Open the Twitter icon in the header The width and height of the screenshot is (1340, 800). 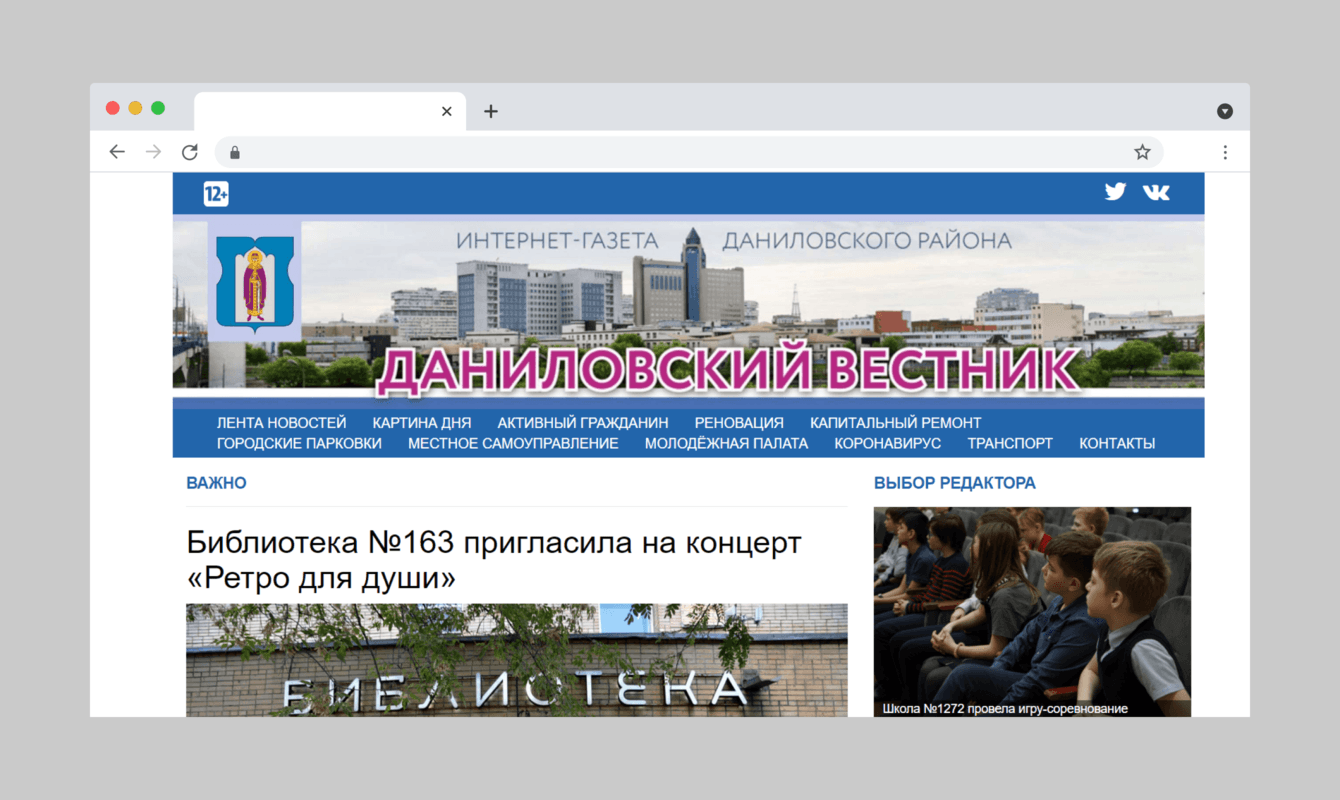[1114, 191]
